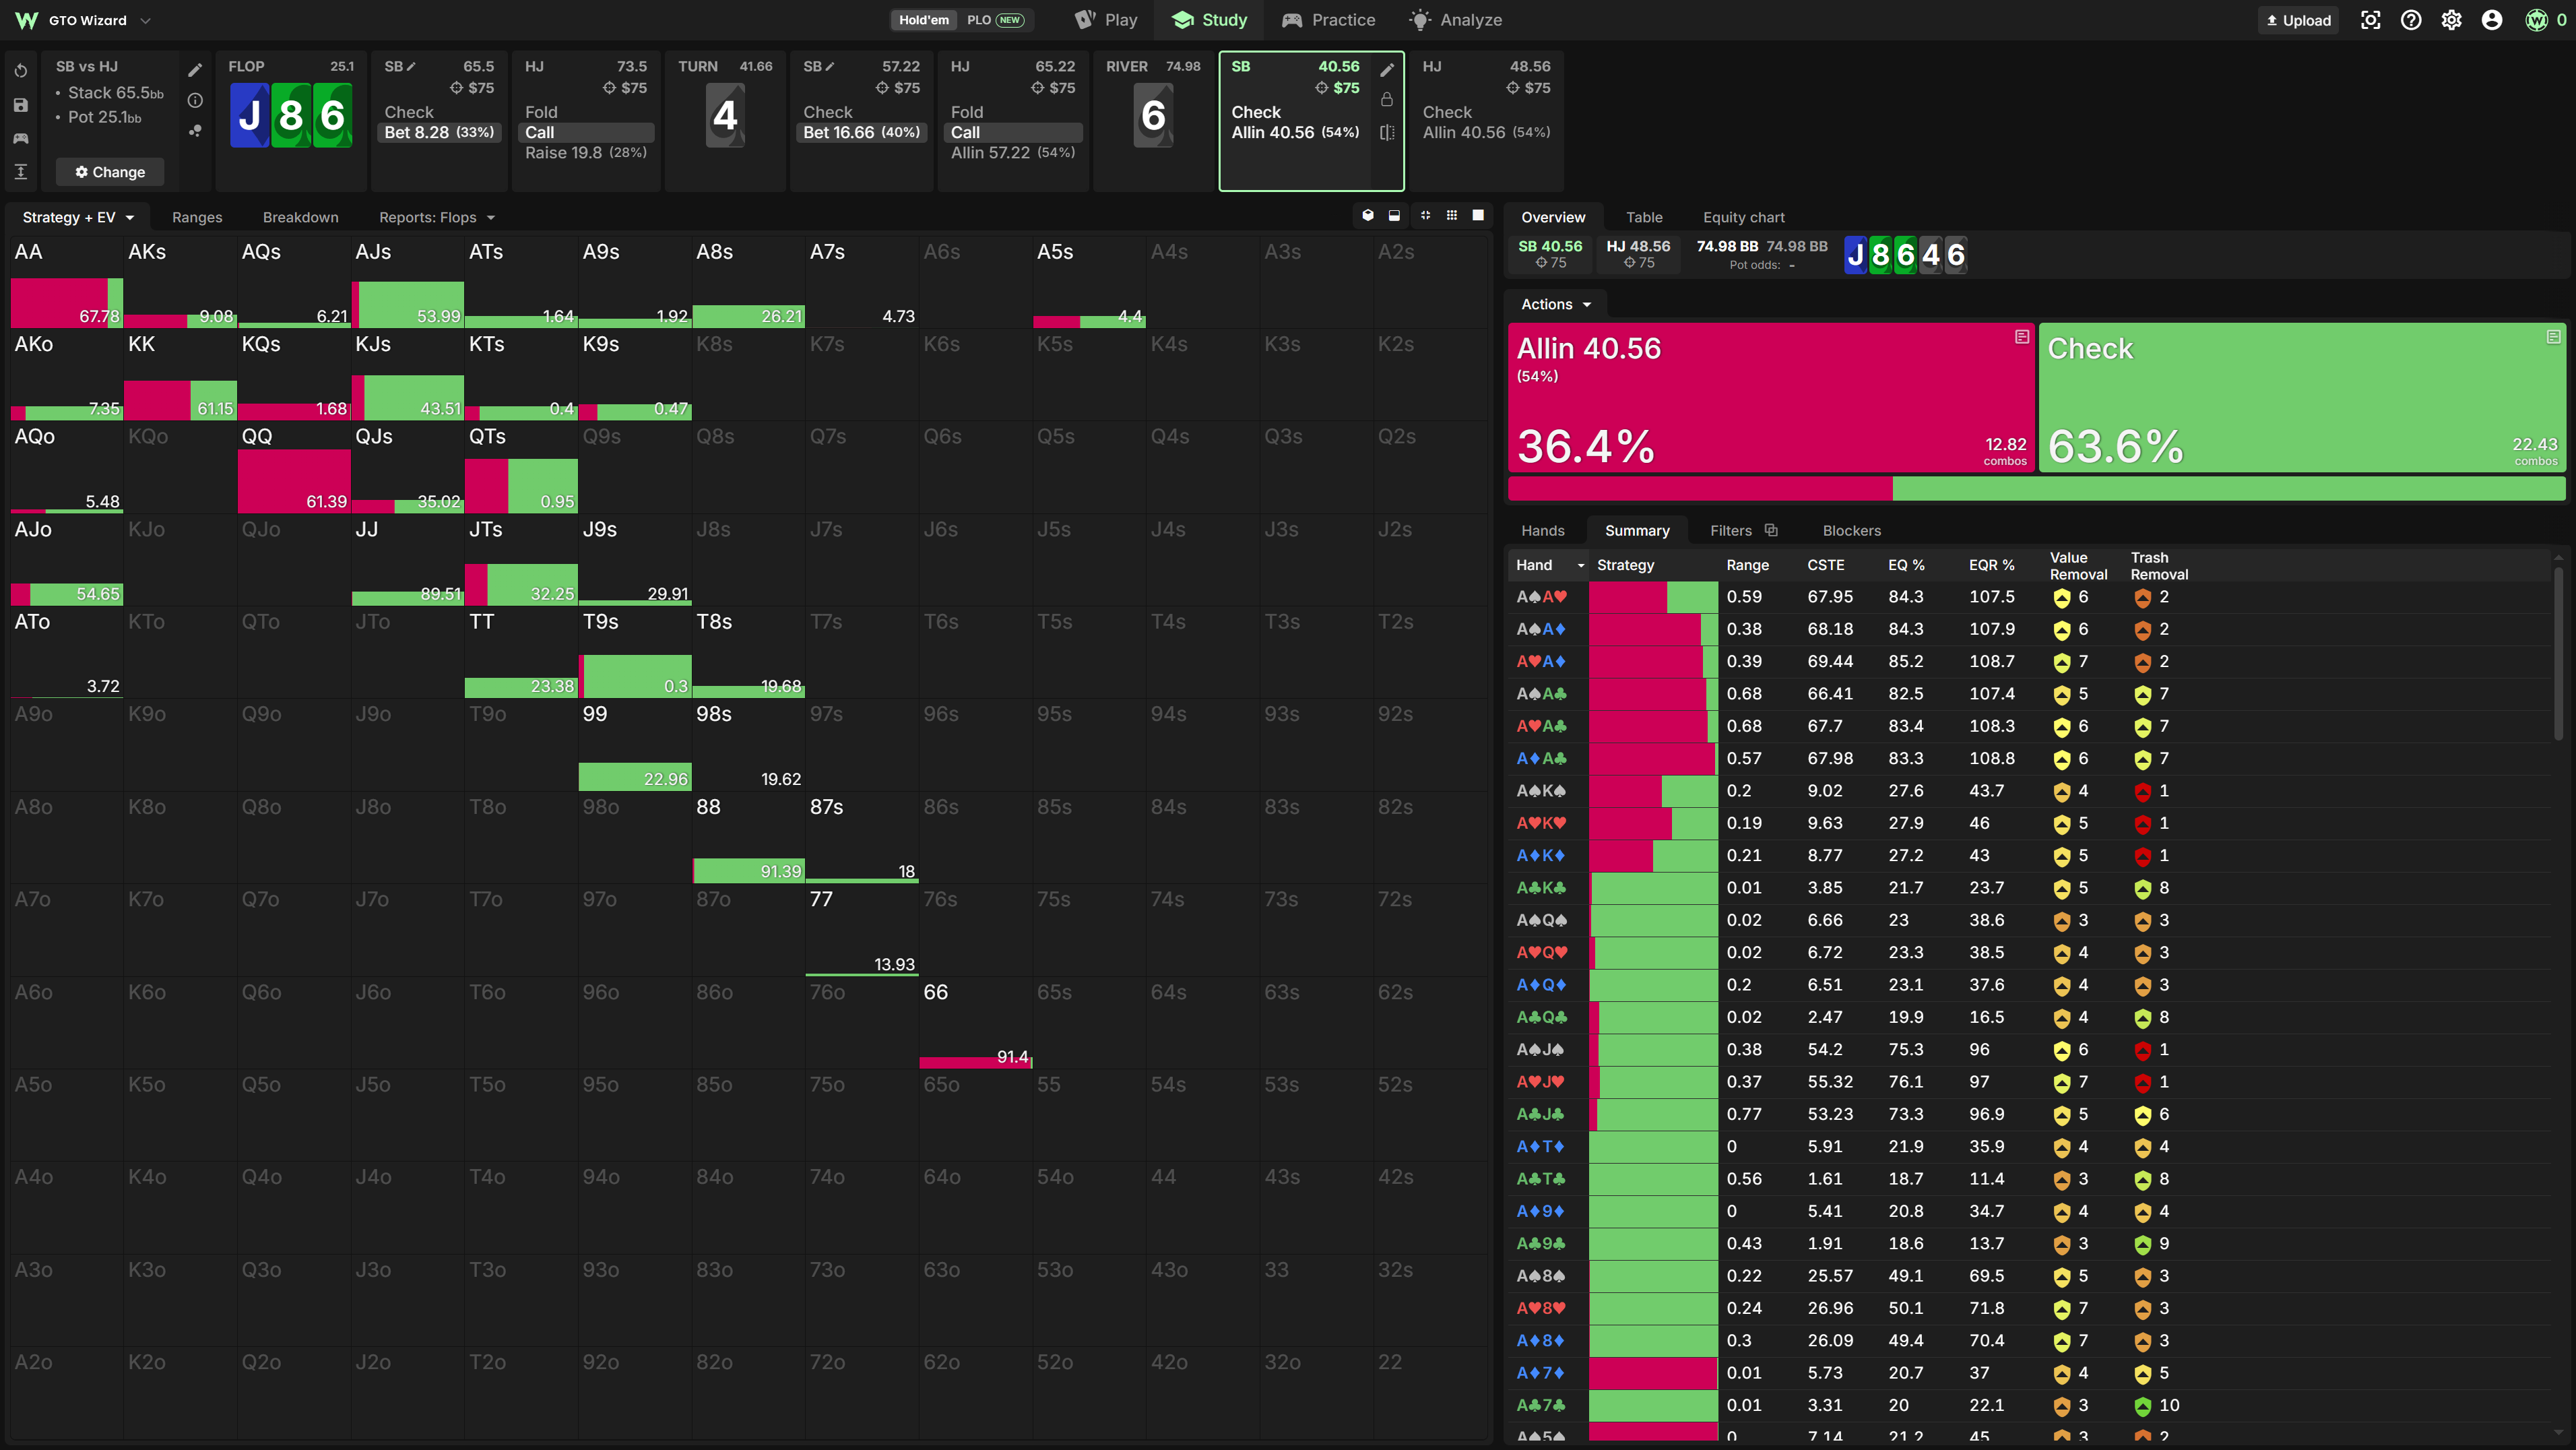Switch to the Equity chart tab
The width and height of the screenshot is (2576, 1450).
pos(1743,217)
